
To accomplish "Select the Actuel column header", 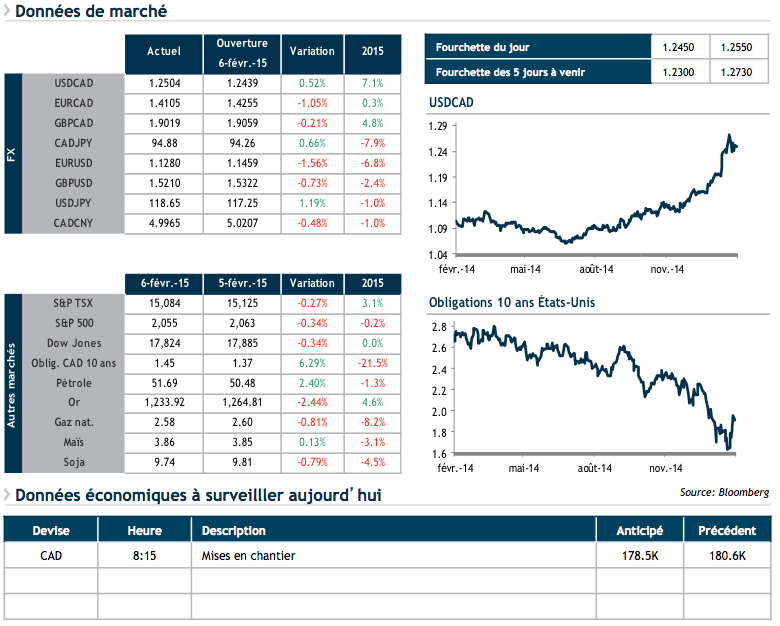I will coord(163,52).
